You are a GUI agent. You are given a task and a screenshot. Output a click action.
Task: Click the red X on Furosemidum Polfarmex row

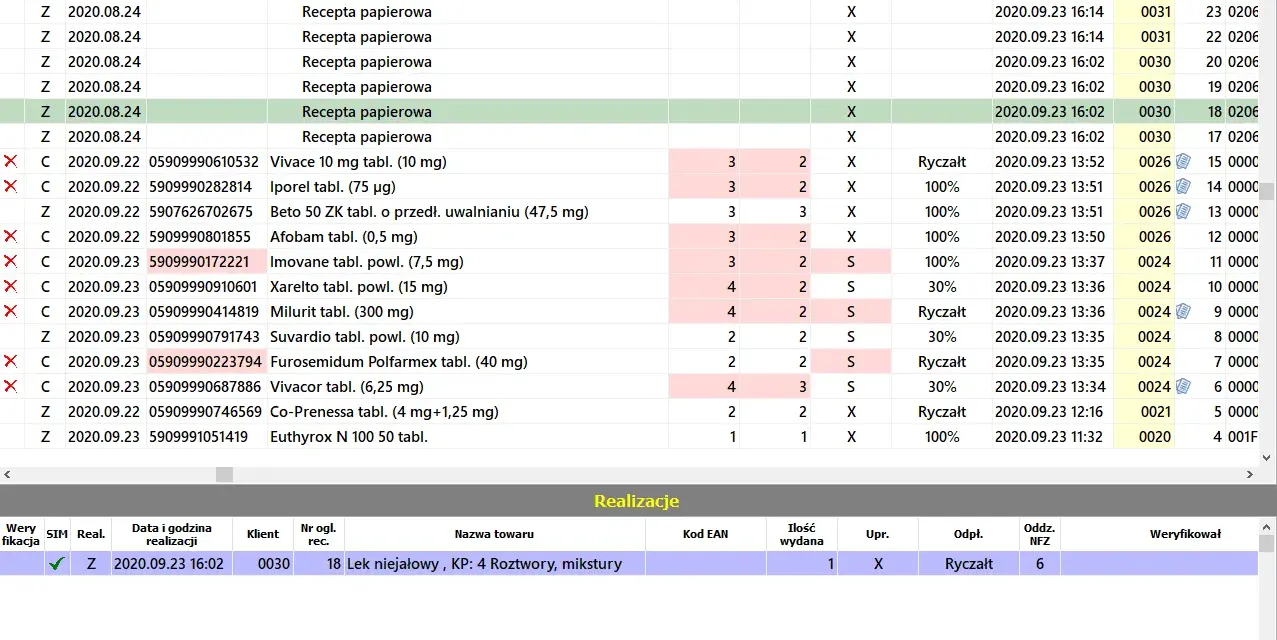click(11, 361)
